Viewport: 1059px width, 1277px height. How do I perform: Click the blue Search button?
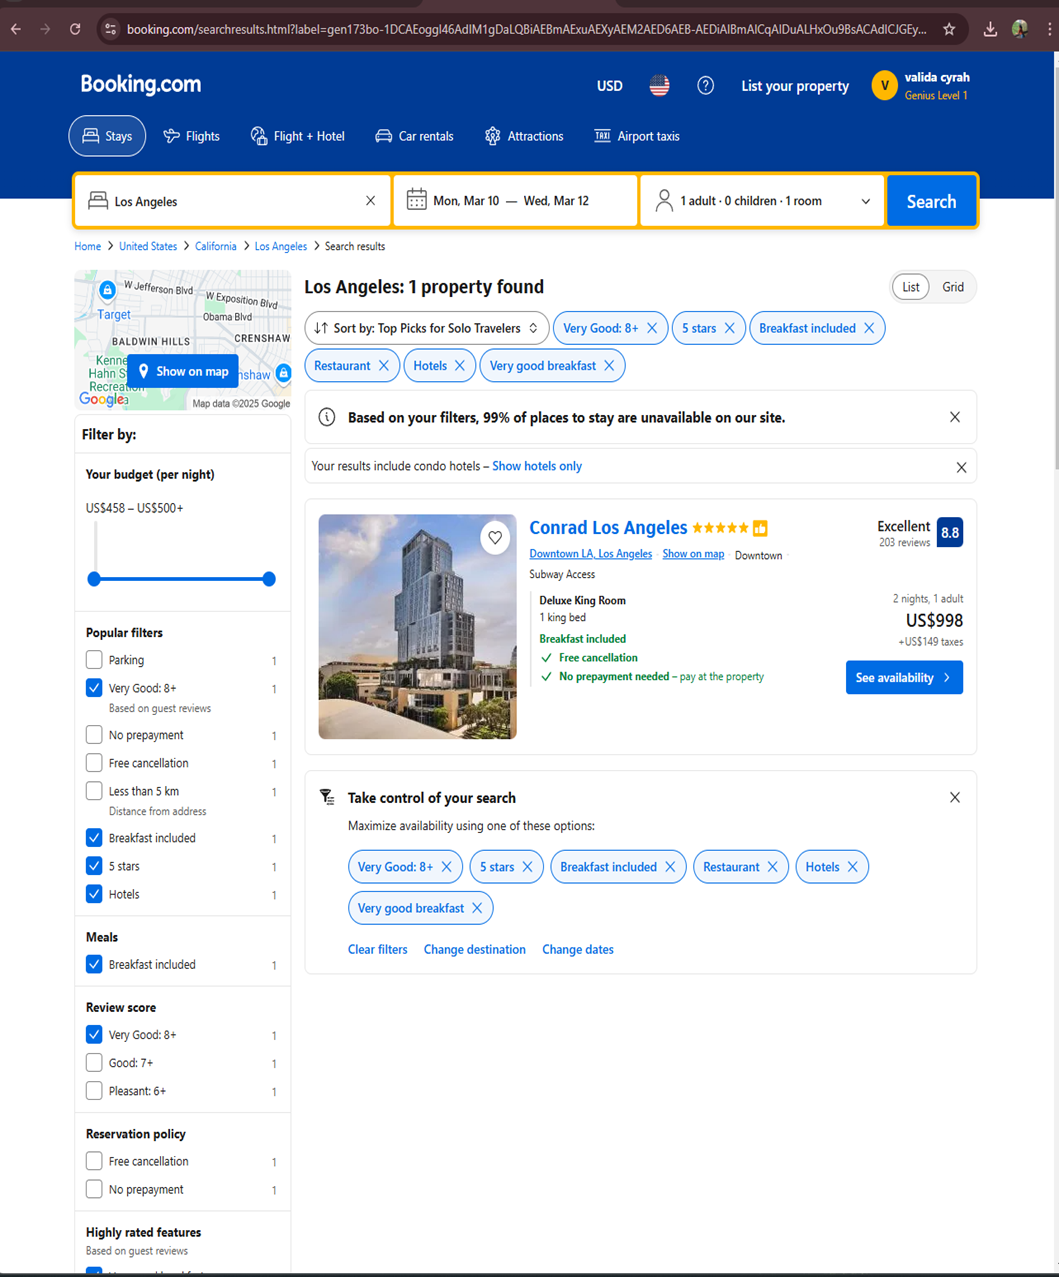[x=931, y=201]
